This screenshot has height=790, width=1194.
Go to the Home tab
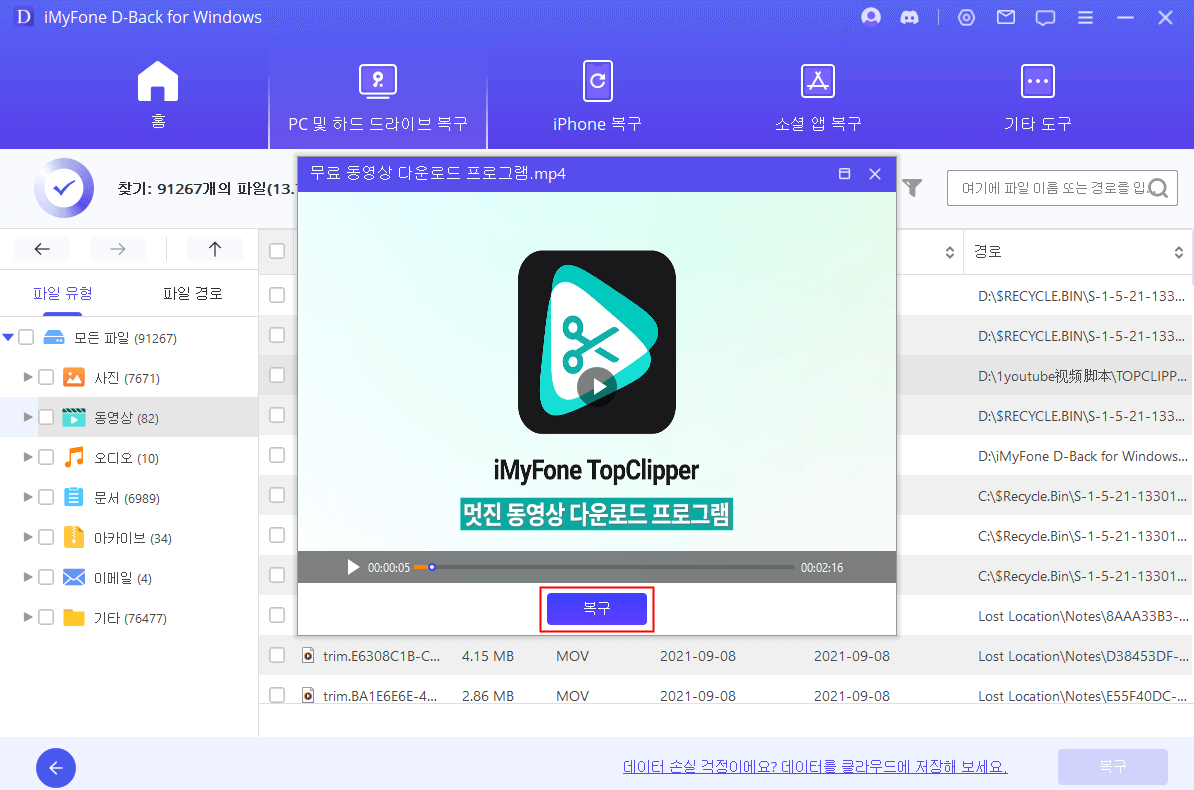(x=158, y=94)
